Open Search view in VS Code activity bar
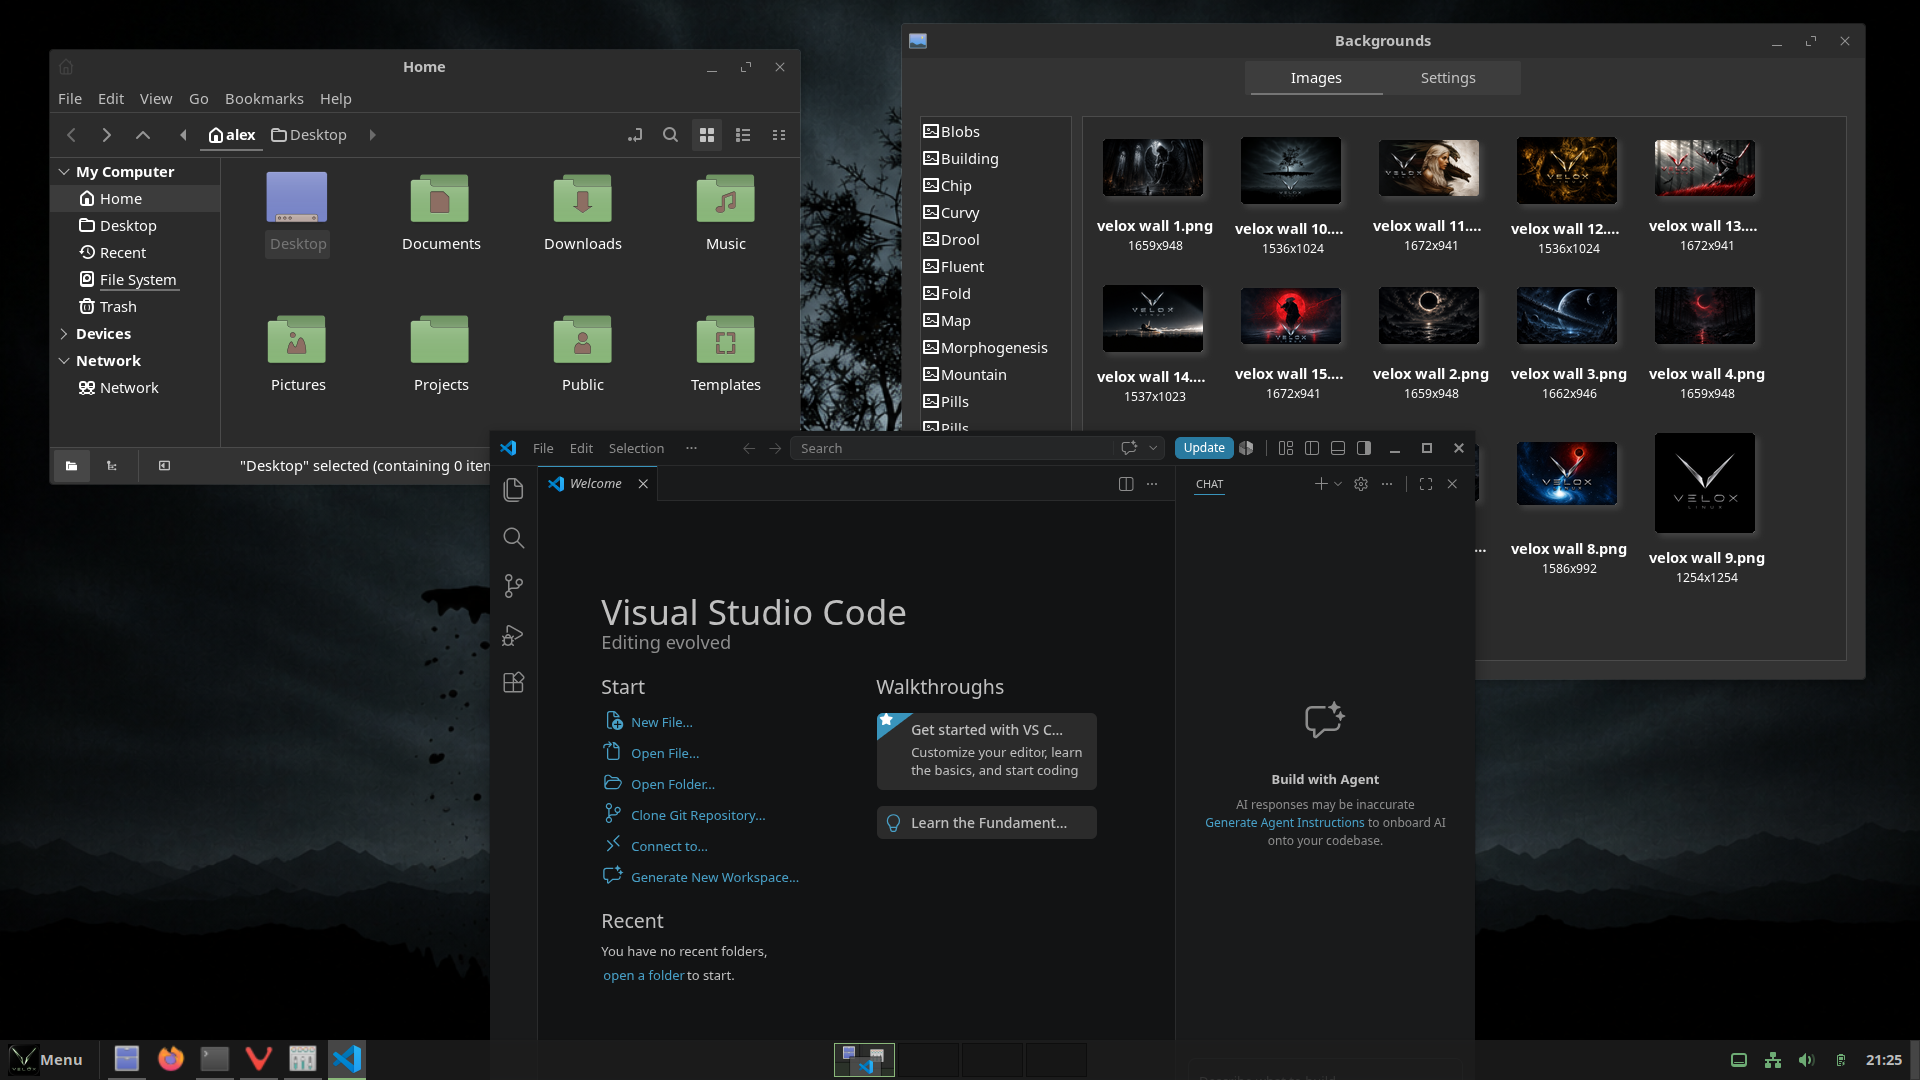The width and height of the screenshot is (1920, 1080). tap(513, 538)
